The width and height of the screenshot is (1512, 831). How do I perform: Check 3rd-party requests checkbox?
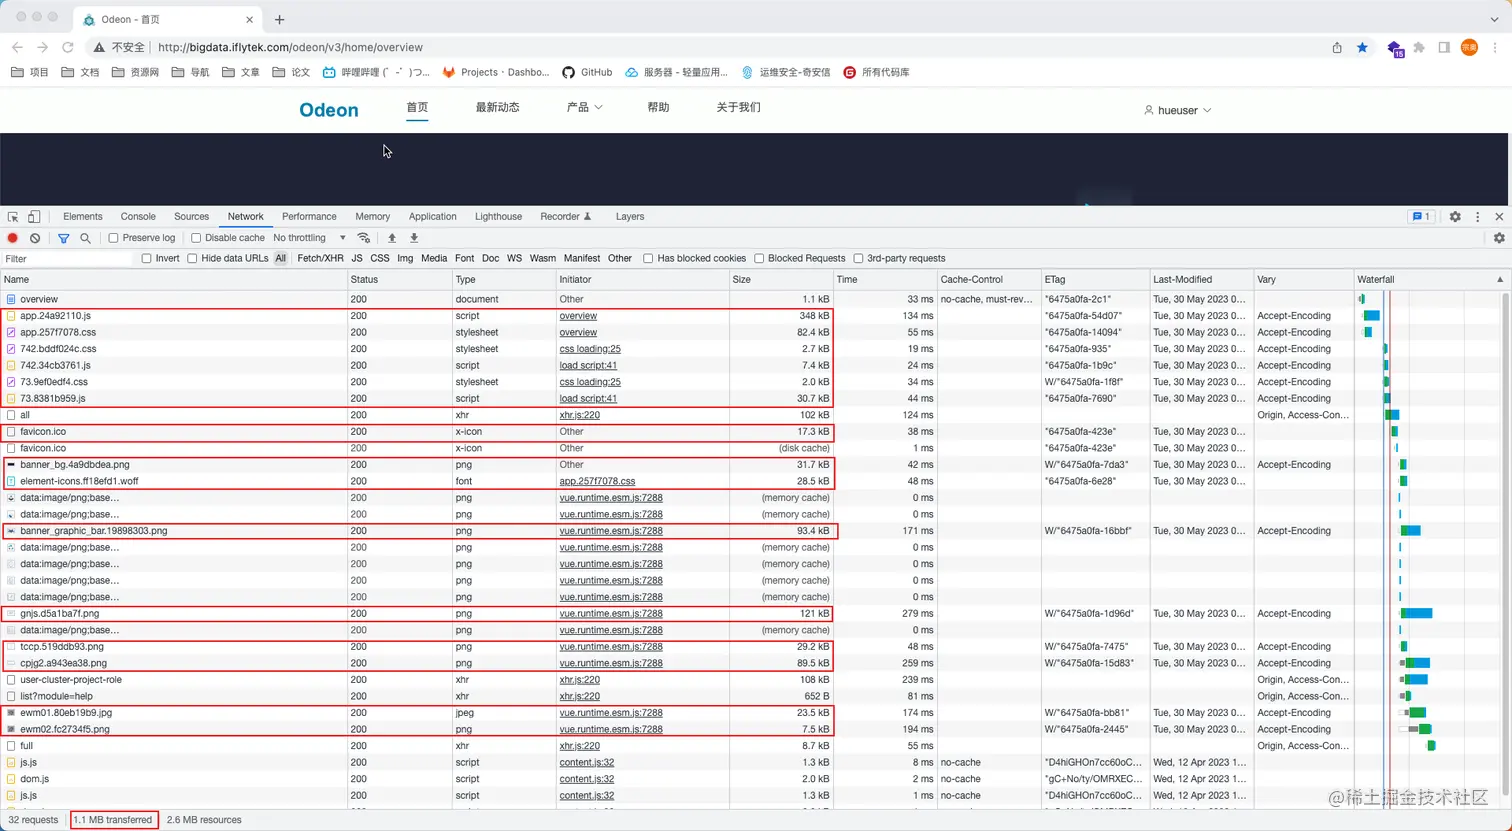(x=858, y=258)
